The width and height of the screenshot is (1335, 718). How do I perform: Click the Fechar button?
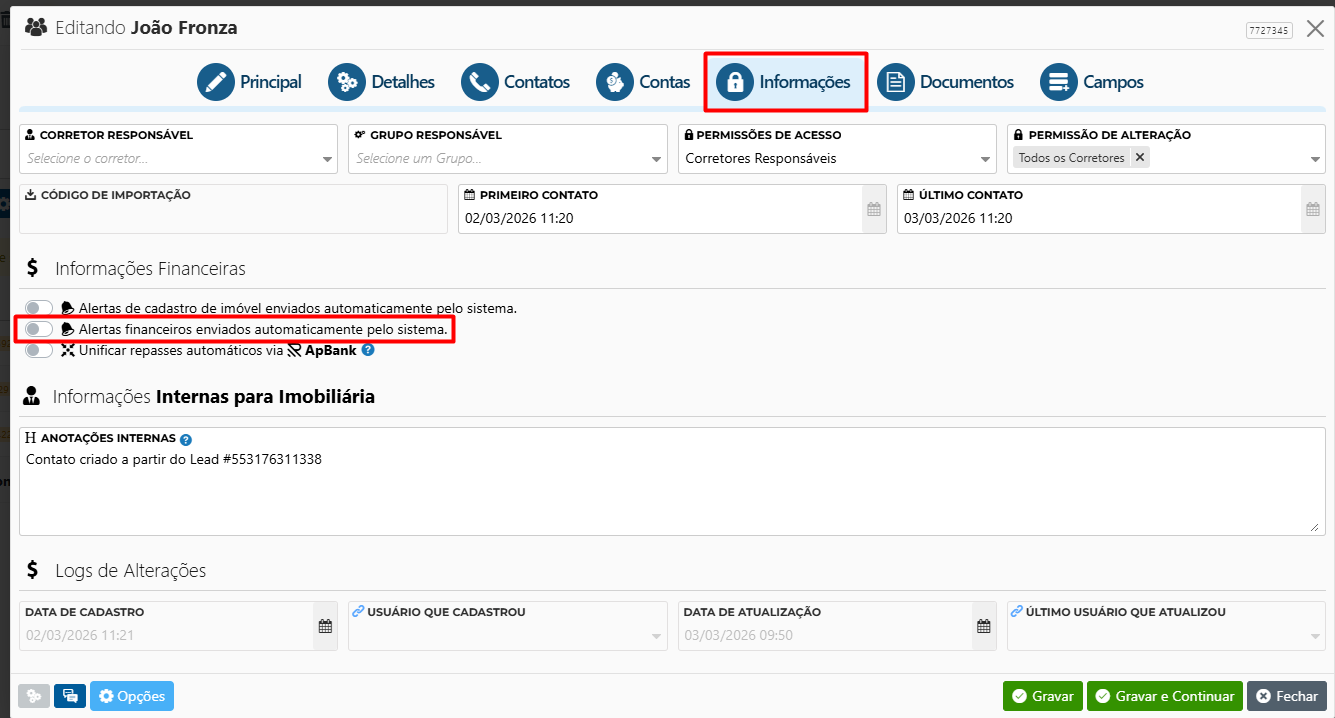(x=1287, y=696)
